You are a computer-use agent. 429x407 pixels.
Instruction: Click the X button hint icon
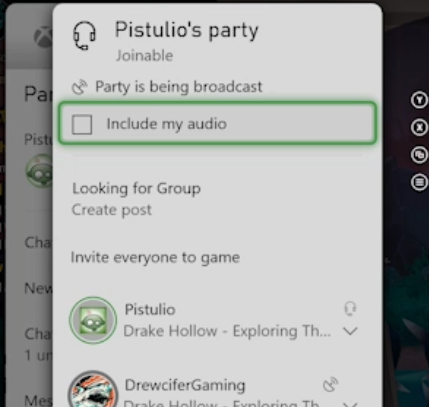(419, 127)
